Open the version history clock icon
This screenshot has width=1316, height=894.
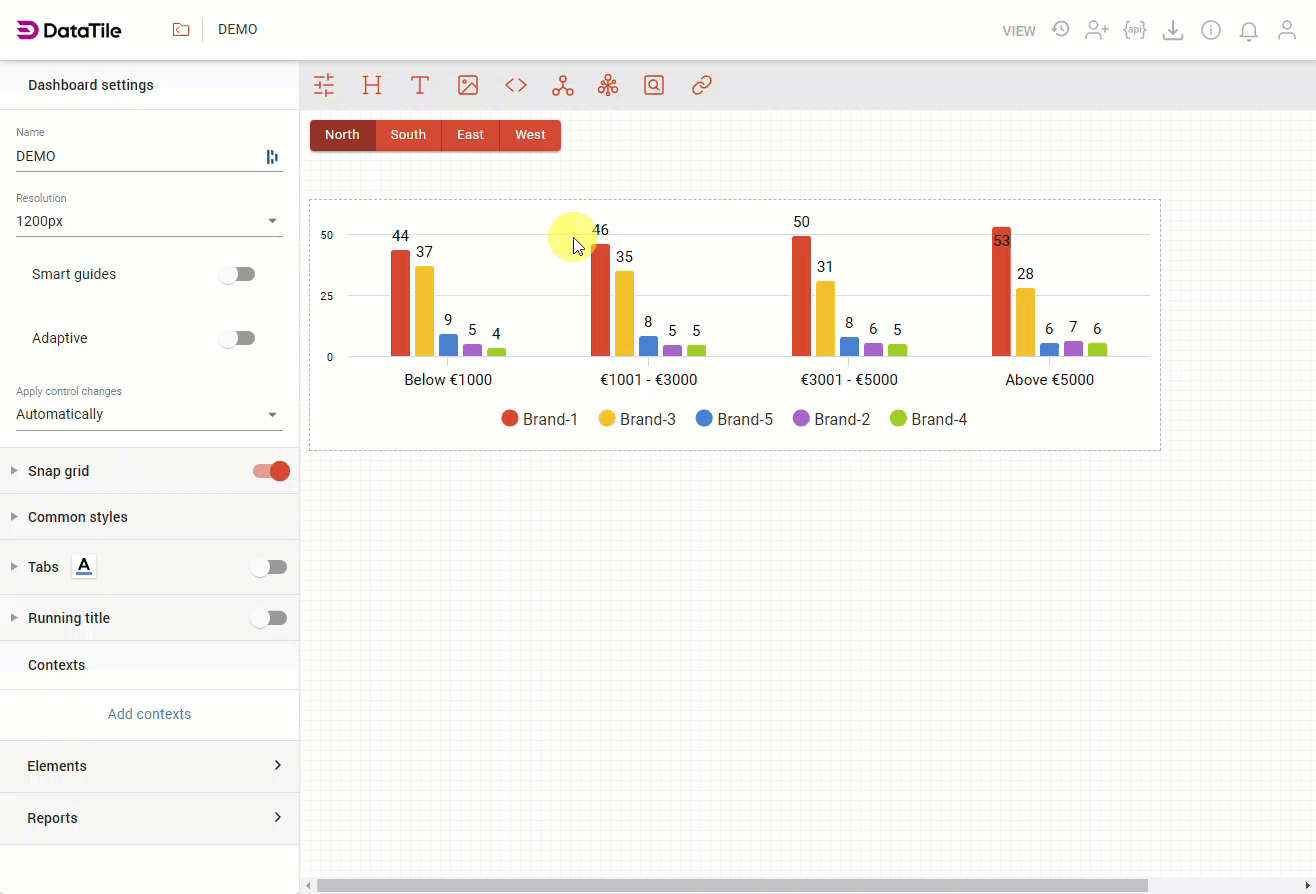(1061, 30)
